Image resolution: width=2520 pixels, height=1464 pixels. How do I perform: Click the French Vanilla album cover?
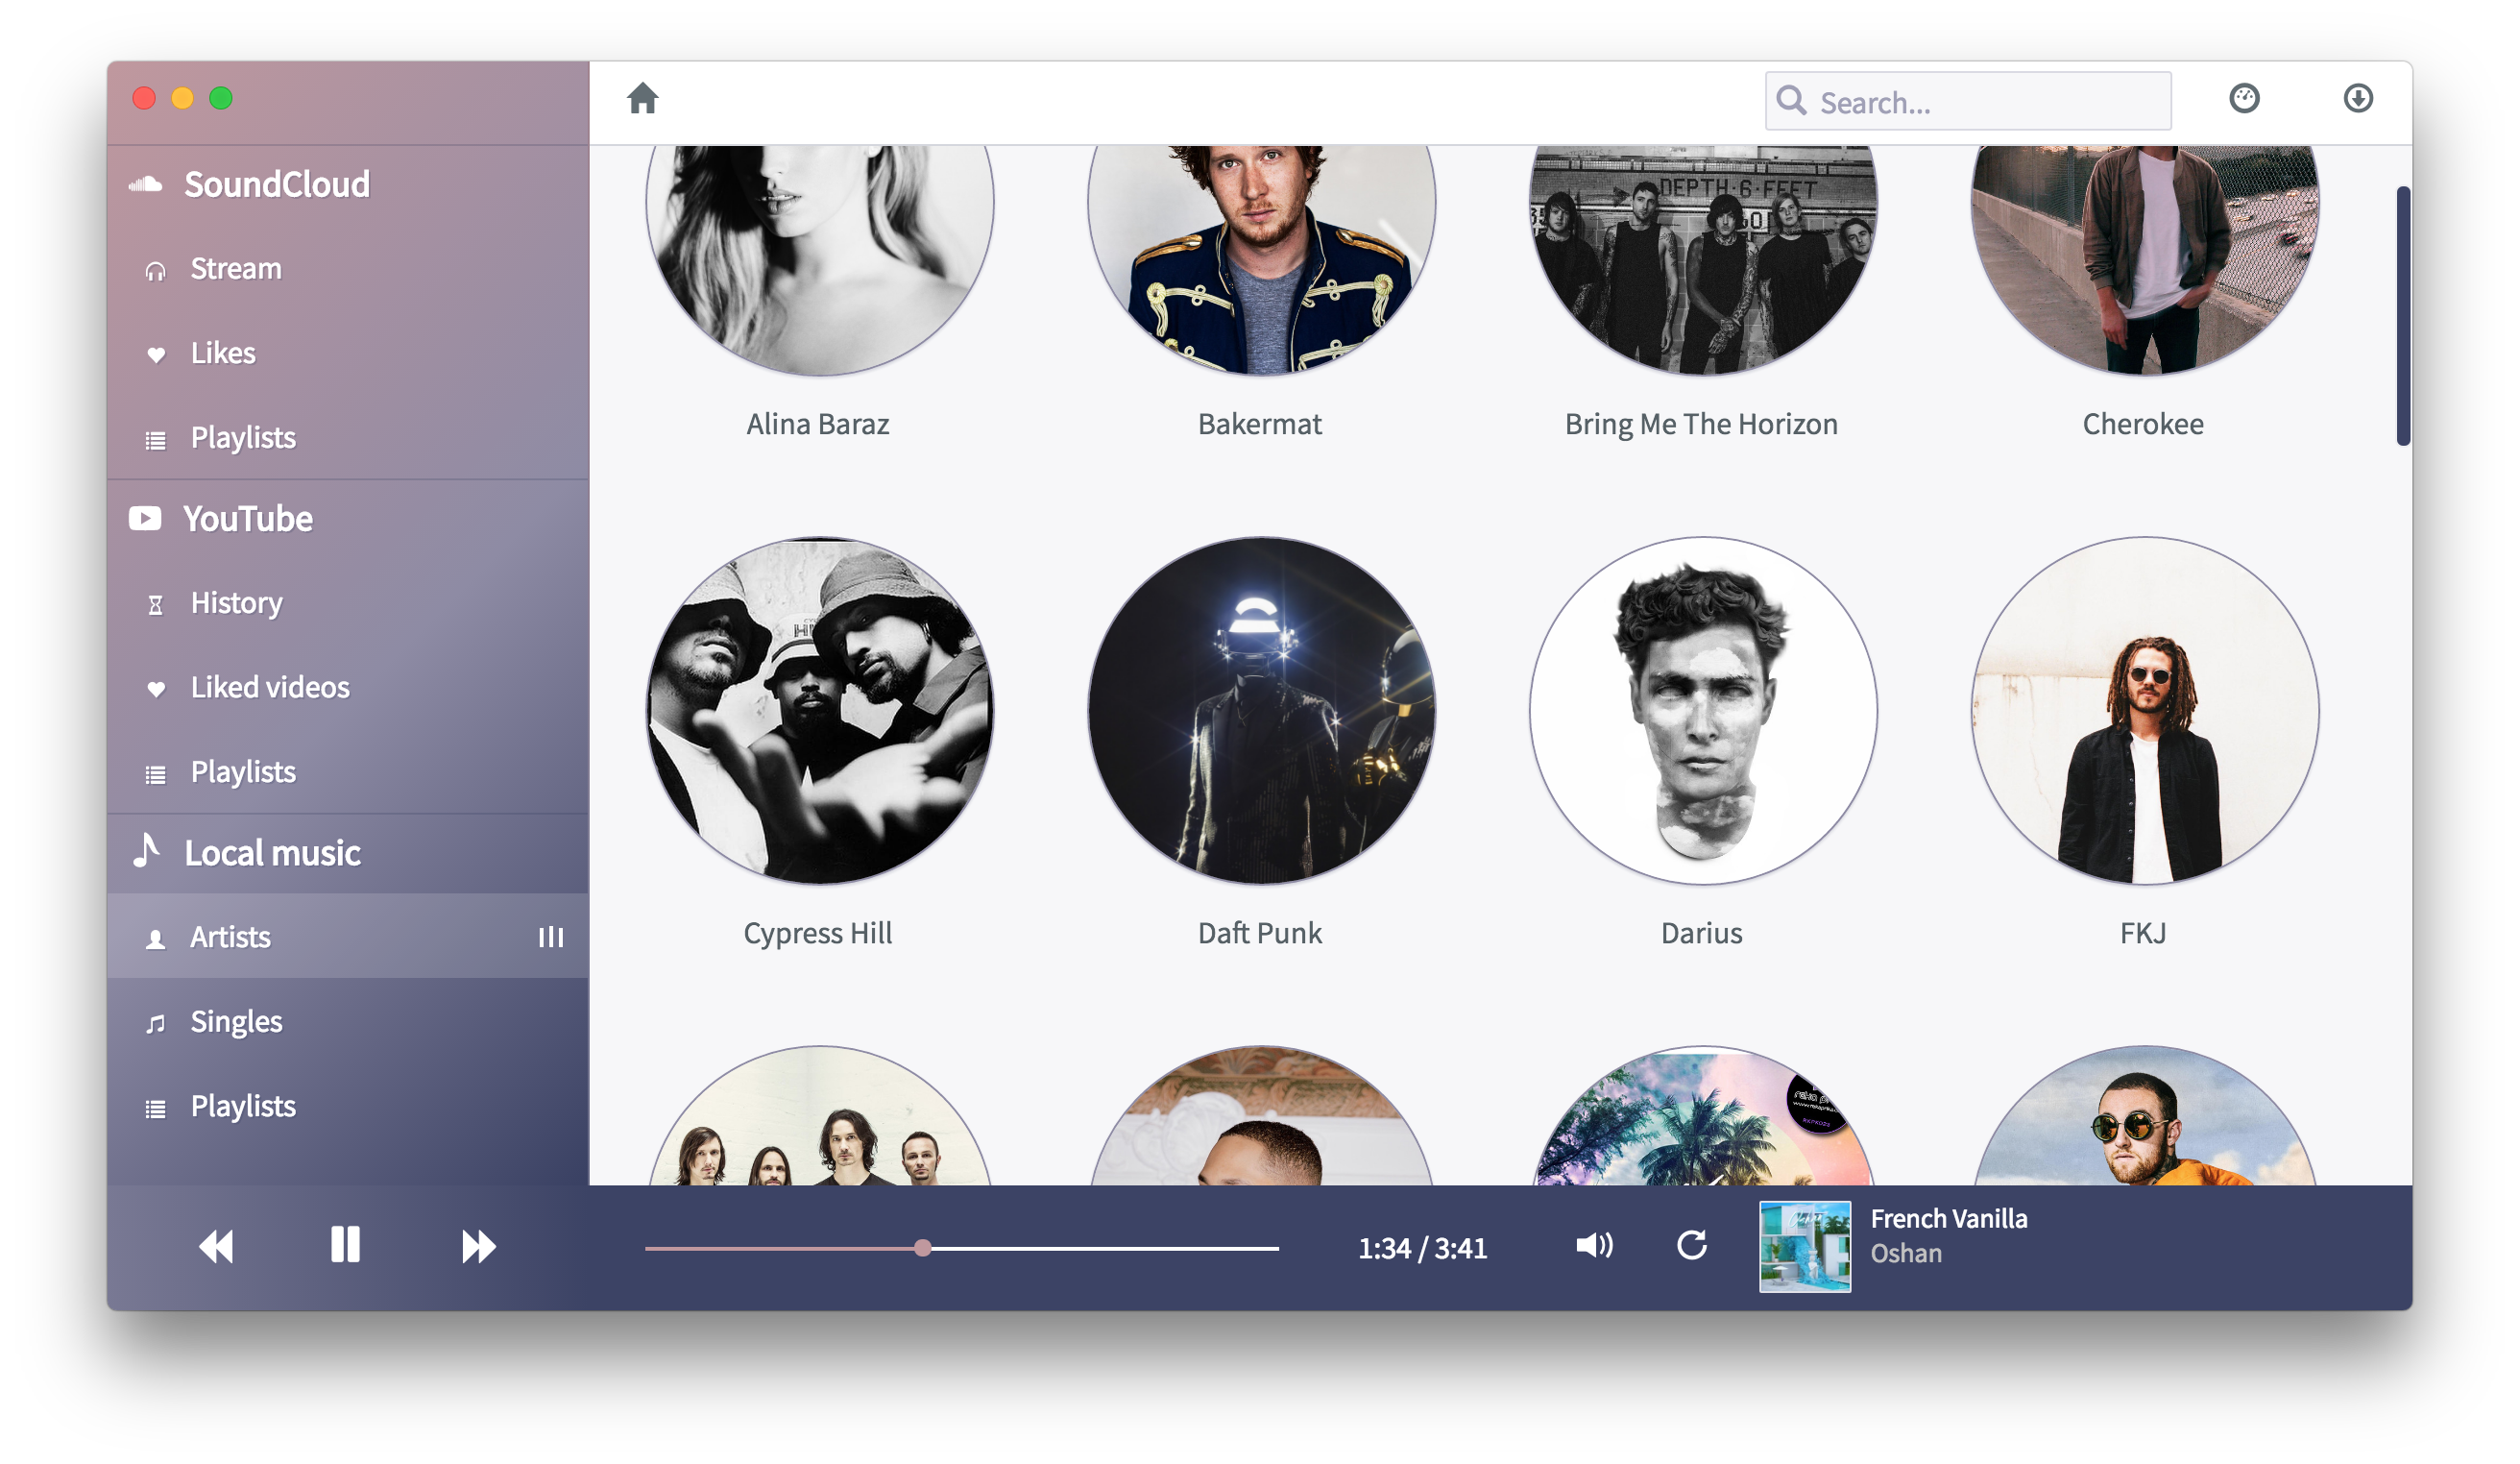(1805, 1247)
